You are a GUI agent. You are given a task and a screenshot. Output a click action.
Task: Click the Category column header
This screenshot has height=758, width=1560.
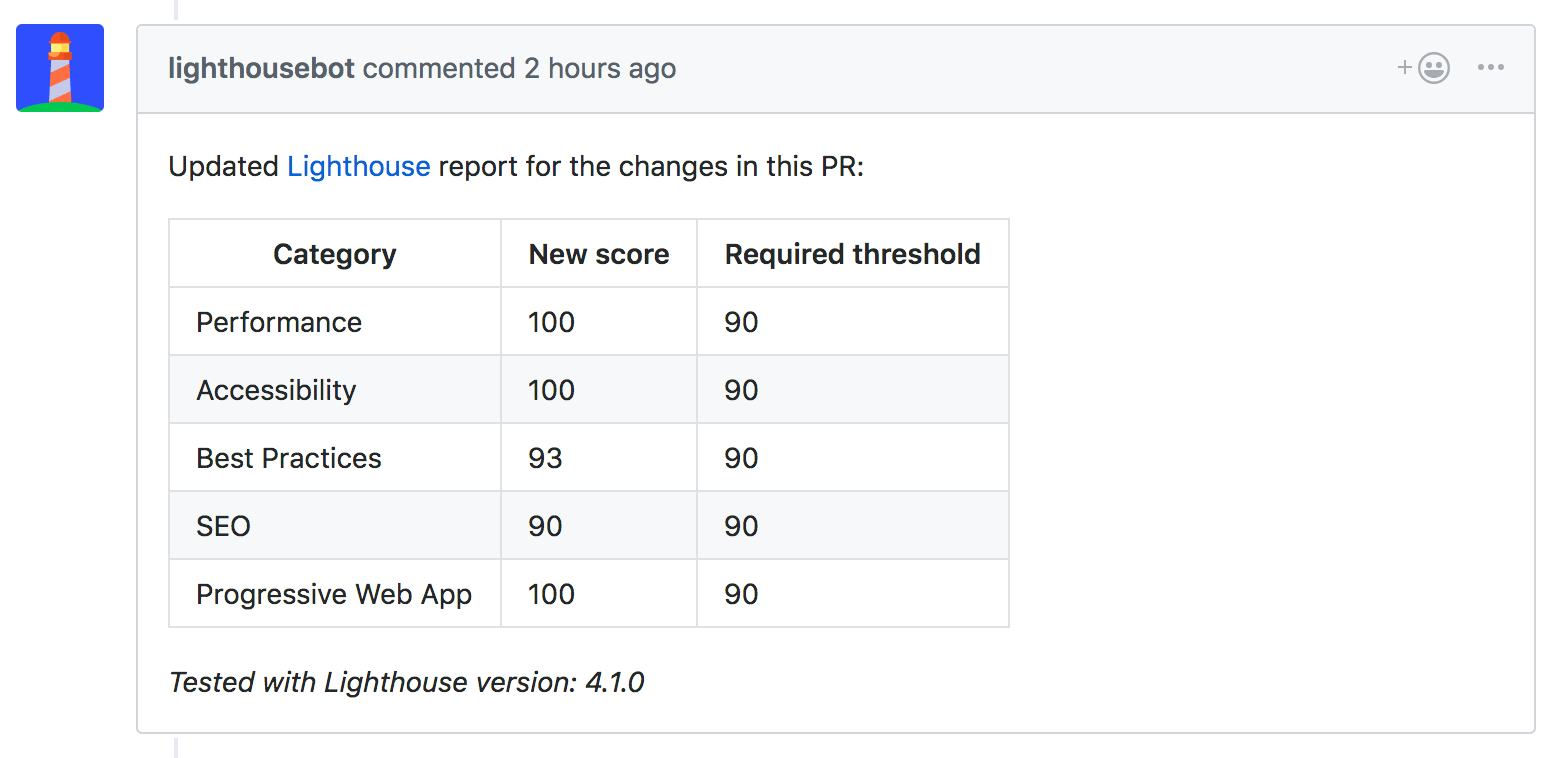coord(335,254)
